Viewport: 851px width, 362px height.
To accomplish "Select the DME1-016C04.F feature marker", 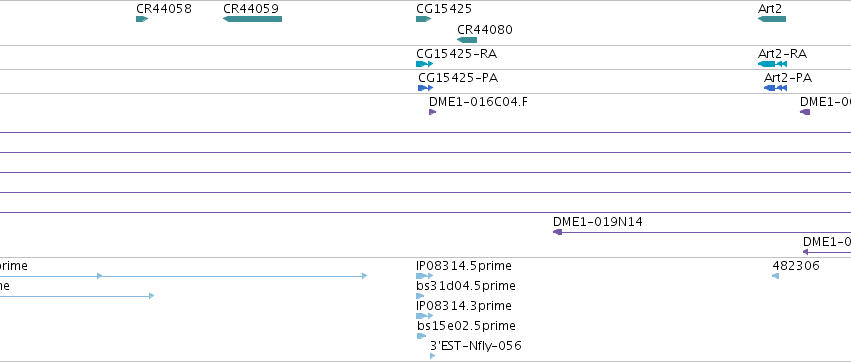I will click(x=433, y=112).
